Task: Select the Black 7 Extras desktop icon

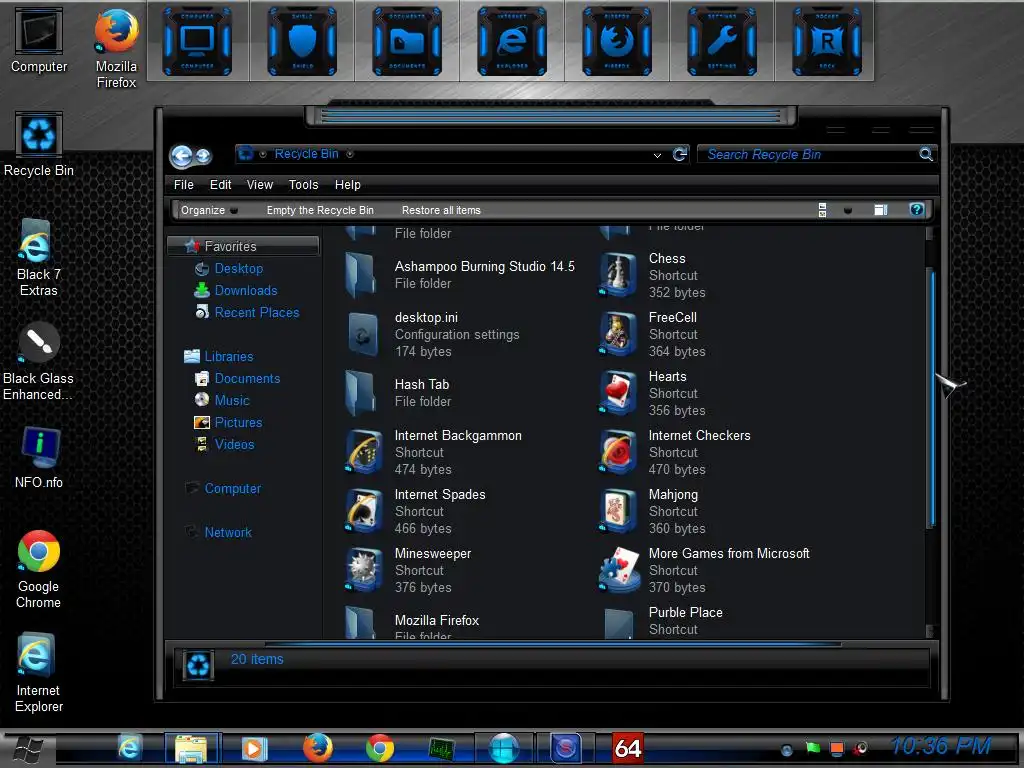Action: tap(39, 257)
